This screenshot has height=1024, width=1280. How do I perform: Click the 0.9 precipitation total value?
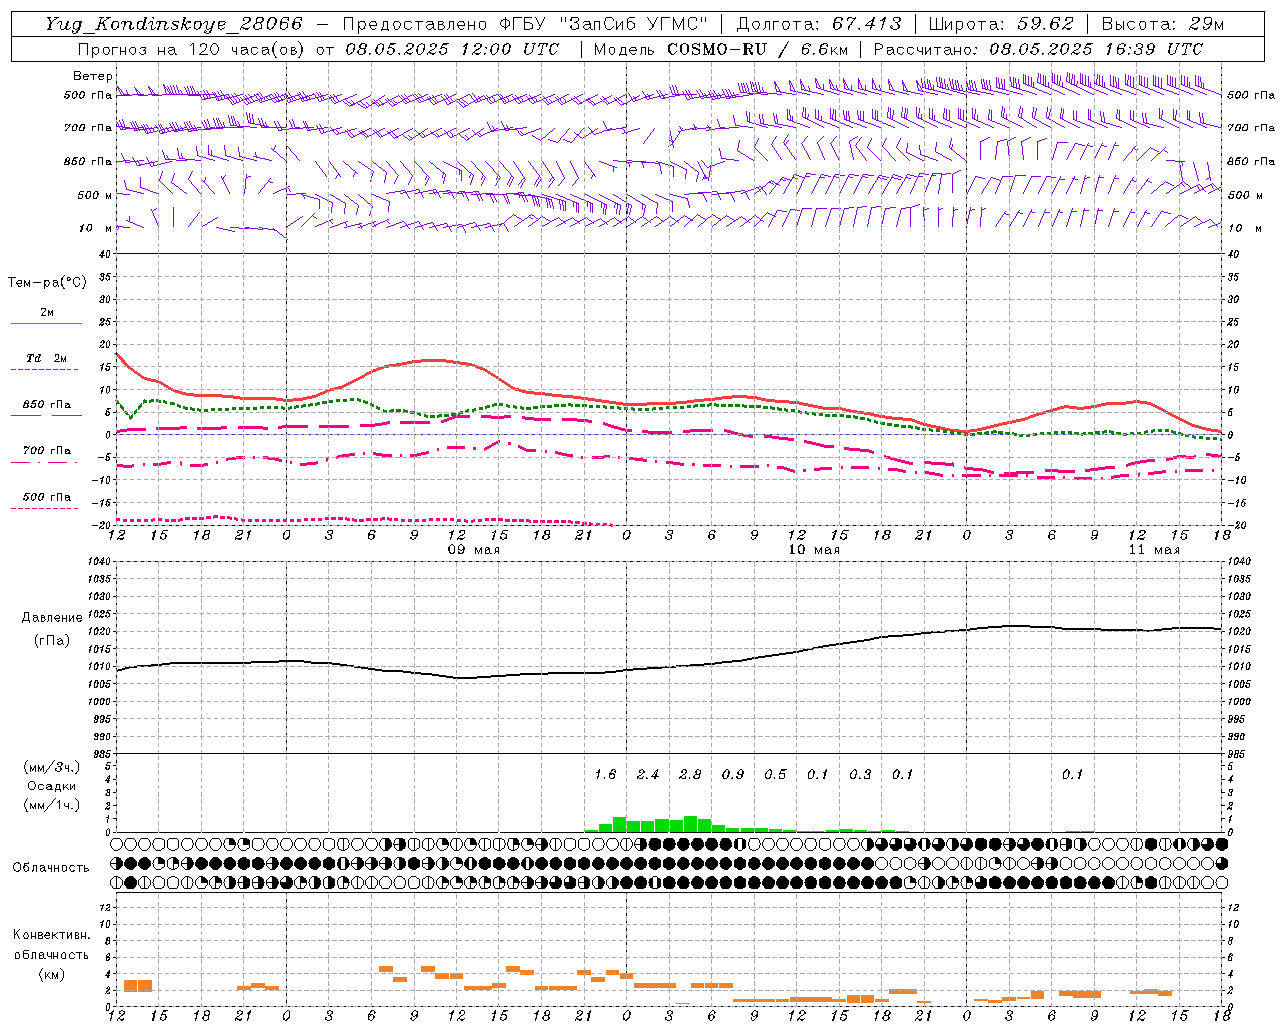pyautogui.click(x=733, y=774)
